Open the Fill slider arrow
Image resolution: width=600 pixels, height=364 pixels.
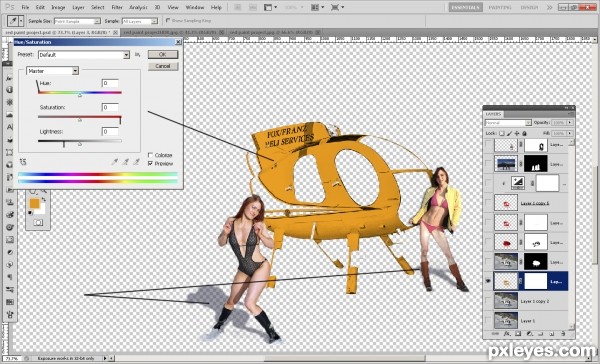point(570,133)
